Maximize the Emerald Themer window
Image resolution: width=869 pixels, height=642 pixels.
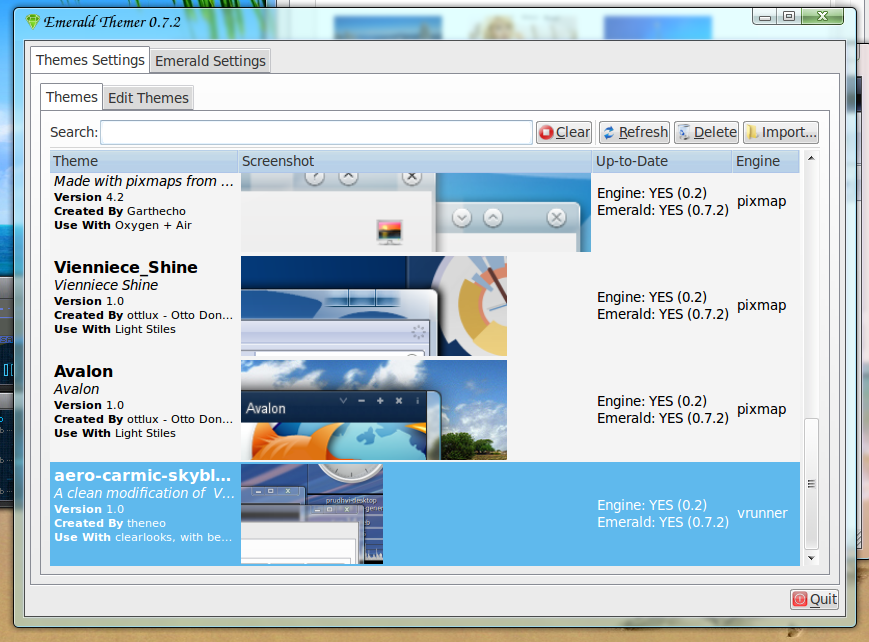pos(789,17)
